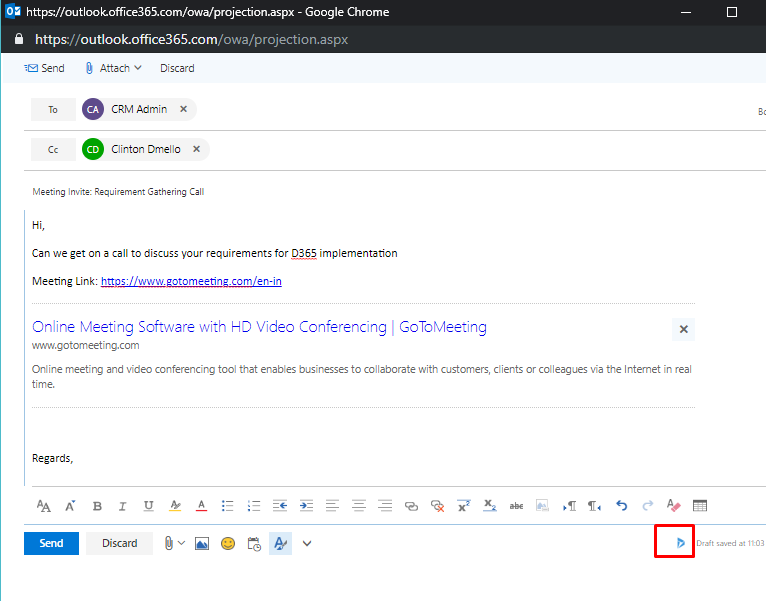Click the insert table icon
This screenshot has height=601, width=766.
700,506
